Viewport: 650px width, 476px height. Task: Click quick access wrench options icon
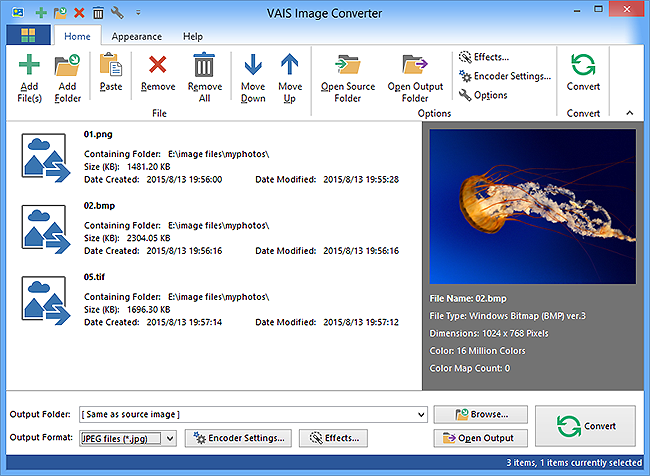click(x=117, y=13)
